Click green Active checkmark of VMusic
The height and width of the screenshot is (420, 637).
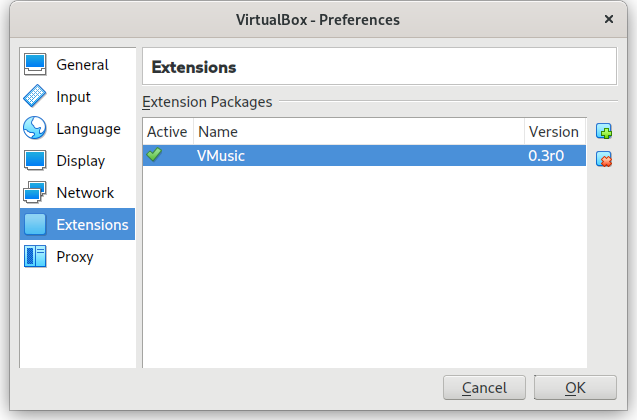click(154, 155)
